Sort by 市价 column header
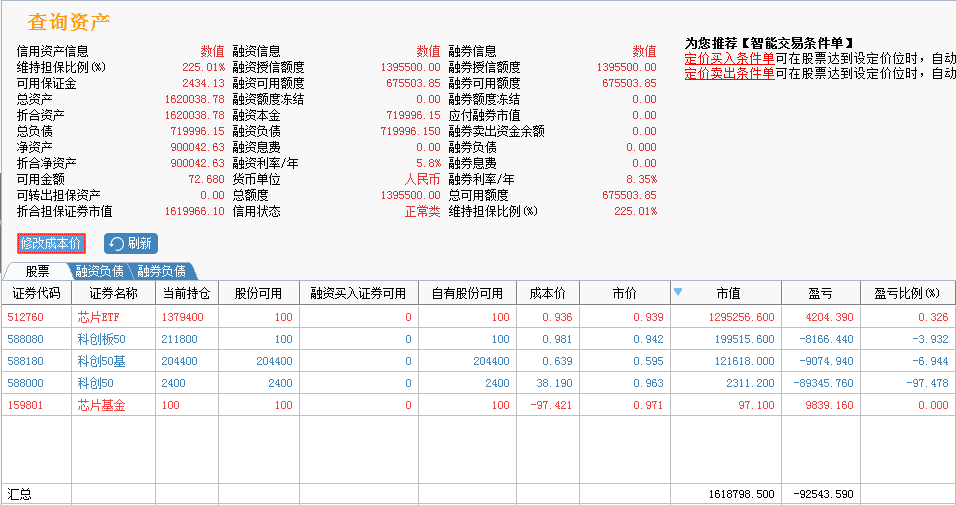The width and height of the screenshot is (956, 505). click(624, 293)
